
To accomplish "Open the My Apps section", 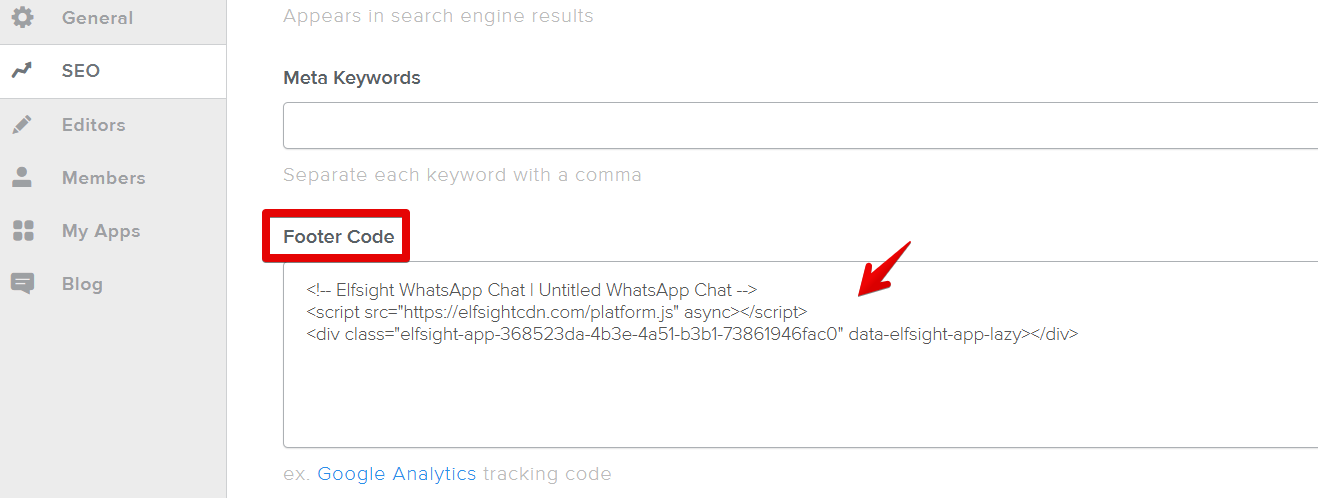I will click(101, 231).
